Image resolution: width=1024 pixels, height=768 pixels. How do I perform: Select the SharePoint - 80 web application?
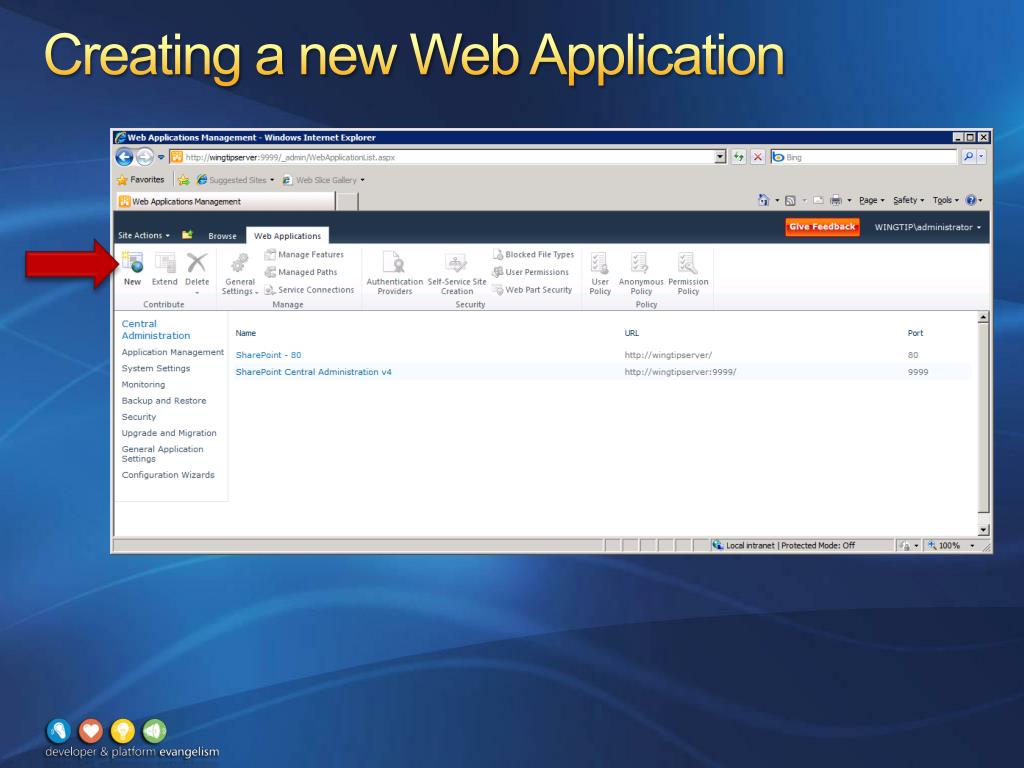click(268, 355)
